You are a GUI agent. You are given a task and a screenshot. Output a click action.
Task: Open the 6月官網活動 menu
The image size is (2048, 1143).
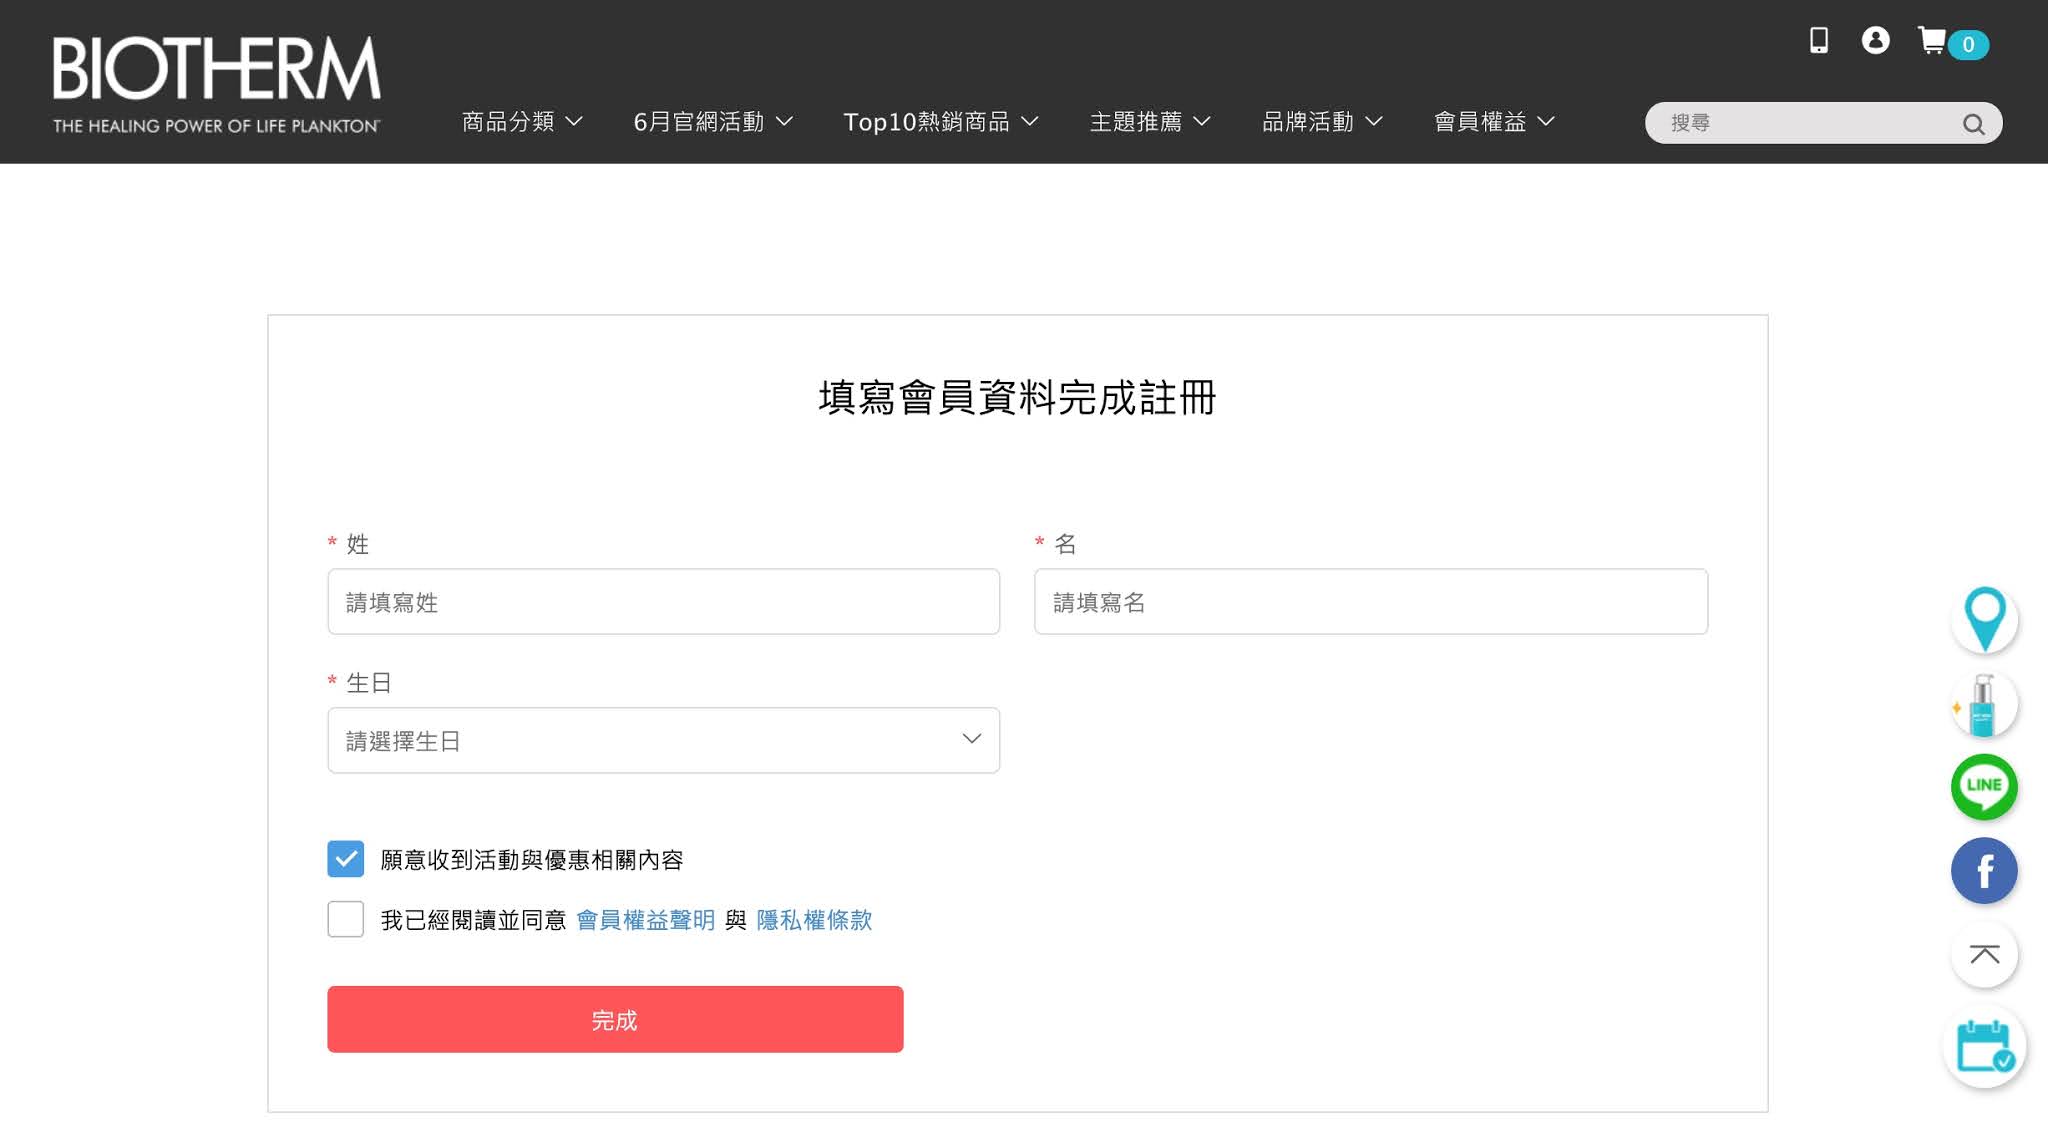[x=712, y=122]
